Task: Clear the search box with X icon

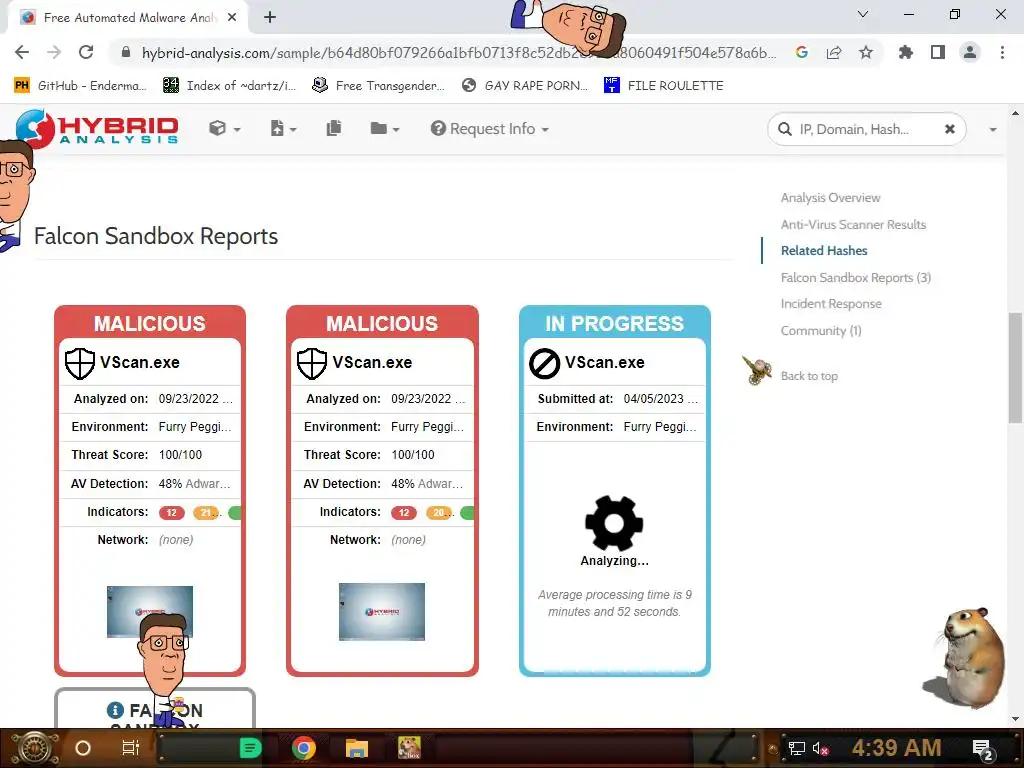Action: point(950,129)
